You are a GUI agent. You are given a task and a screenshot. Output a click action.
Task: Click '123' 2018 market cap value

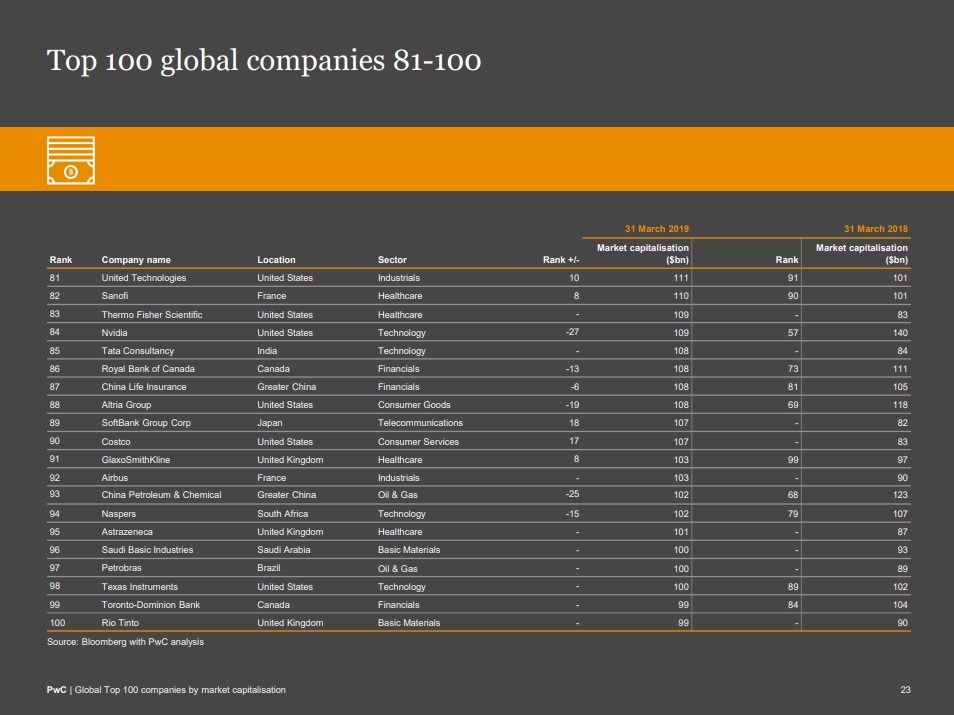click(900, 495)
